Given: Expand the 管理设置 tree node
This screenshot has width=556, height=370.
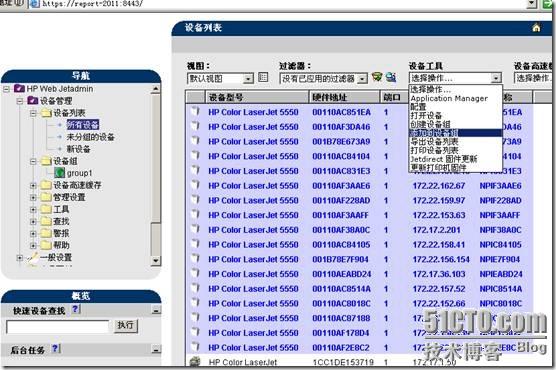Looking at the screenshot, I should click(33, 197).
